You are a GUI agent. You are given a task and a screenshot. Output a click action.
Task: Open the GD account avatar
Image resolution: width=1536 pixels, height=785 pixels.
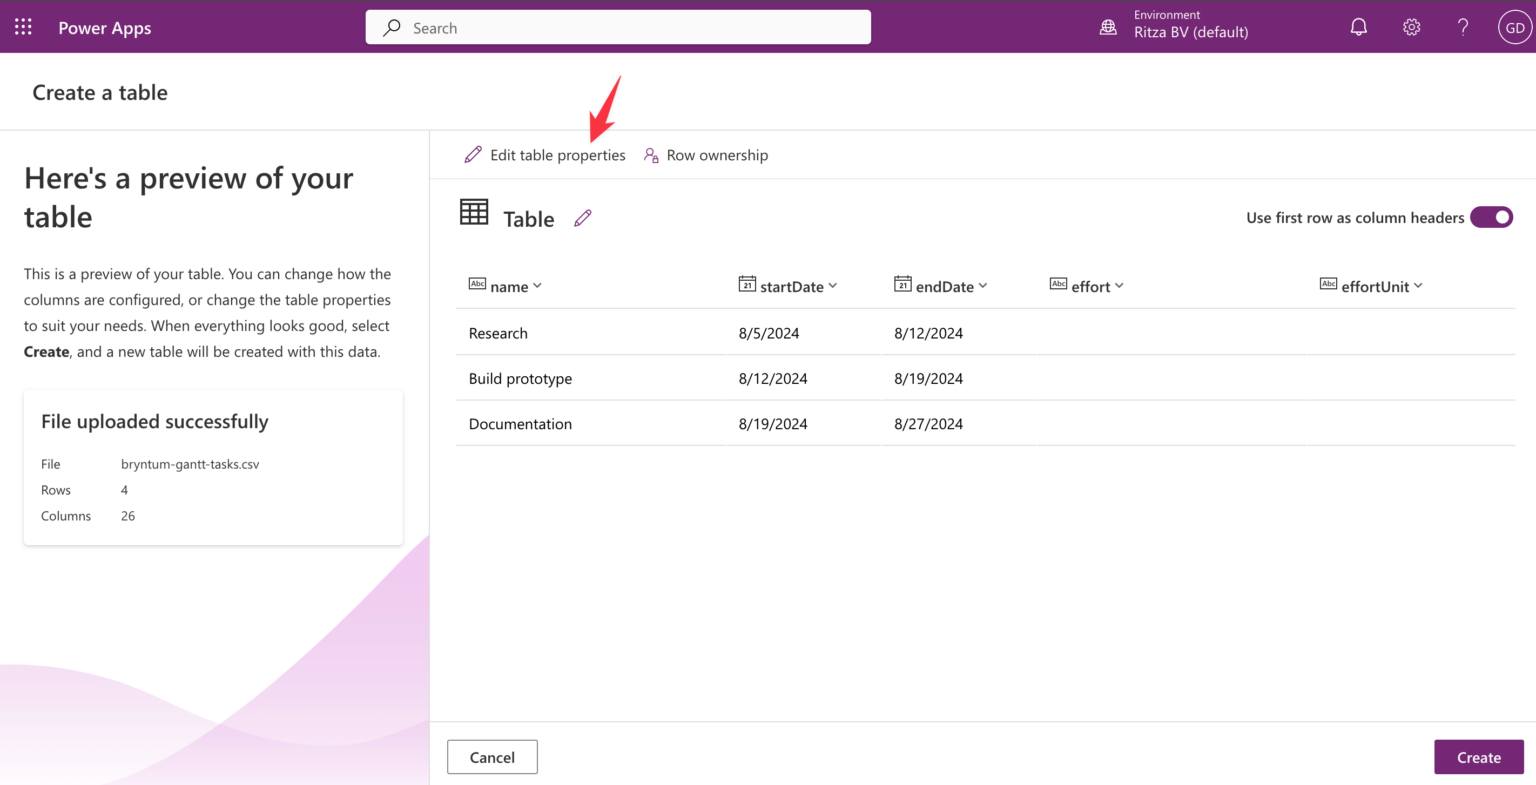point(1515,27)
